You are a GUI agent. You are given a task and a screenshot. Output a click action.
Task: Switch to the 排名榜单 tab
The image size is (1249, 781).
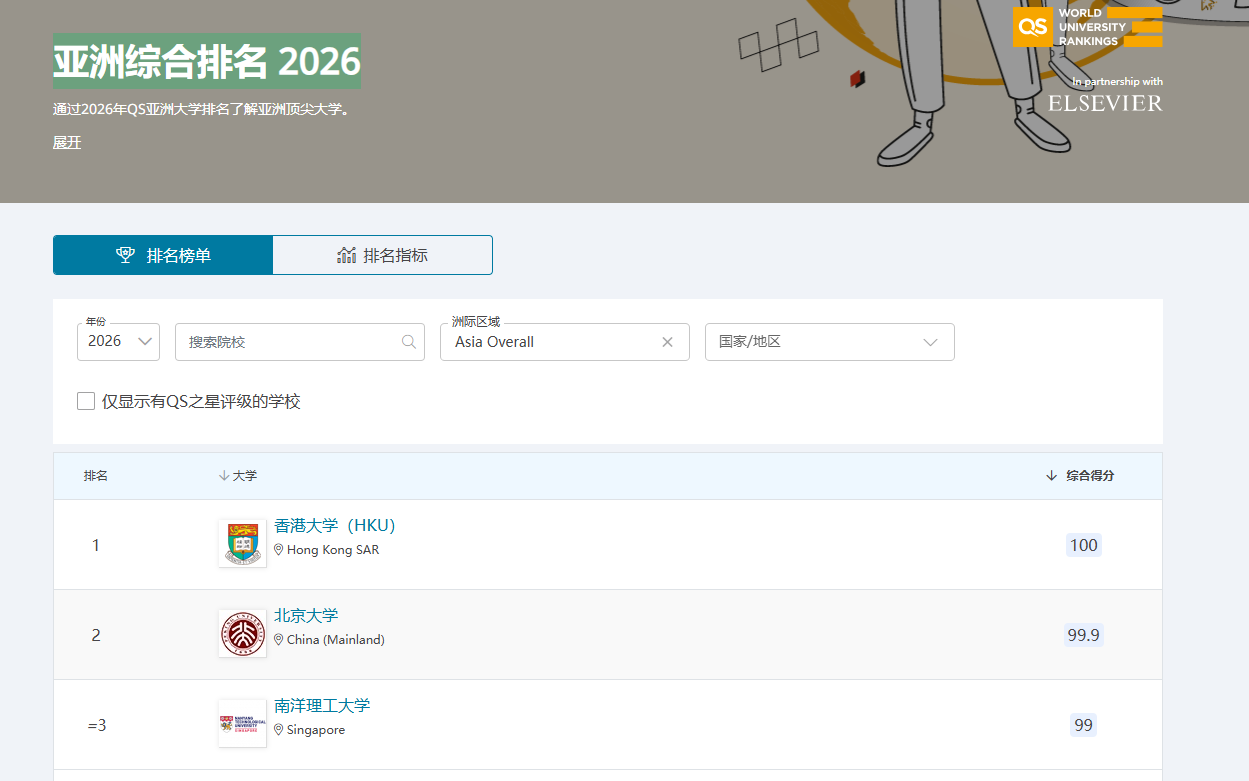click(163, 255)
